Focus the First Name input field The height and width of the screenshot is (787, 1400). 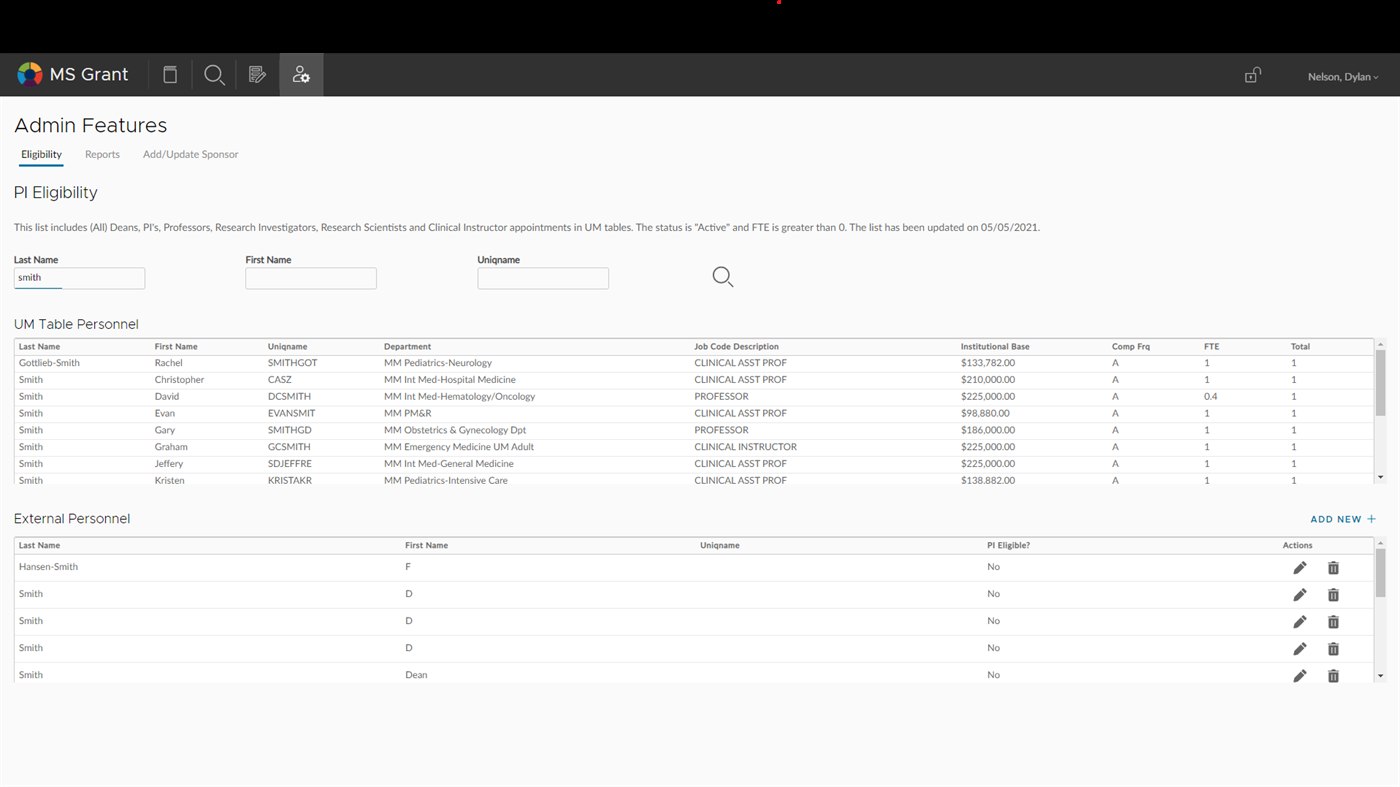(311, 278)
